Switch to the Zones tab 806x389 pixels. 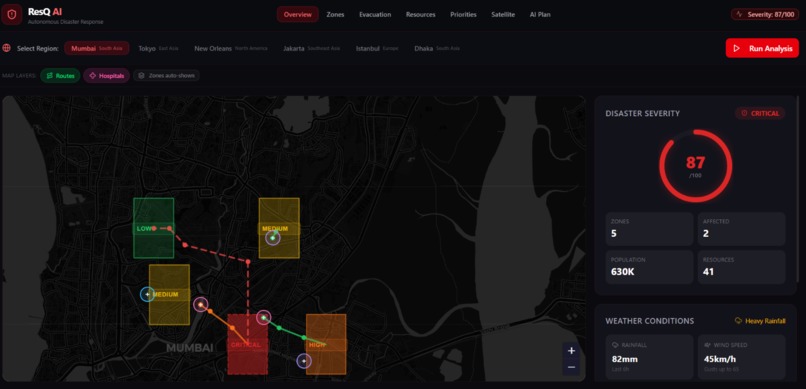coord(335,14)
